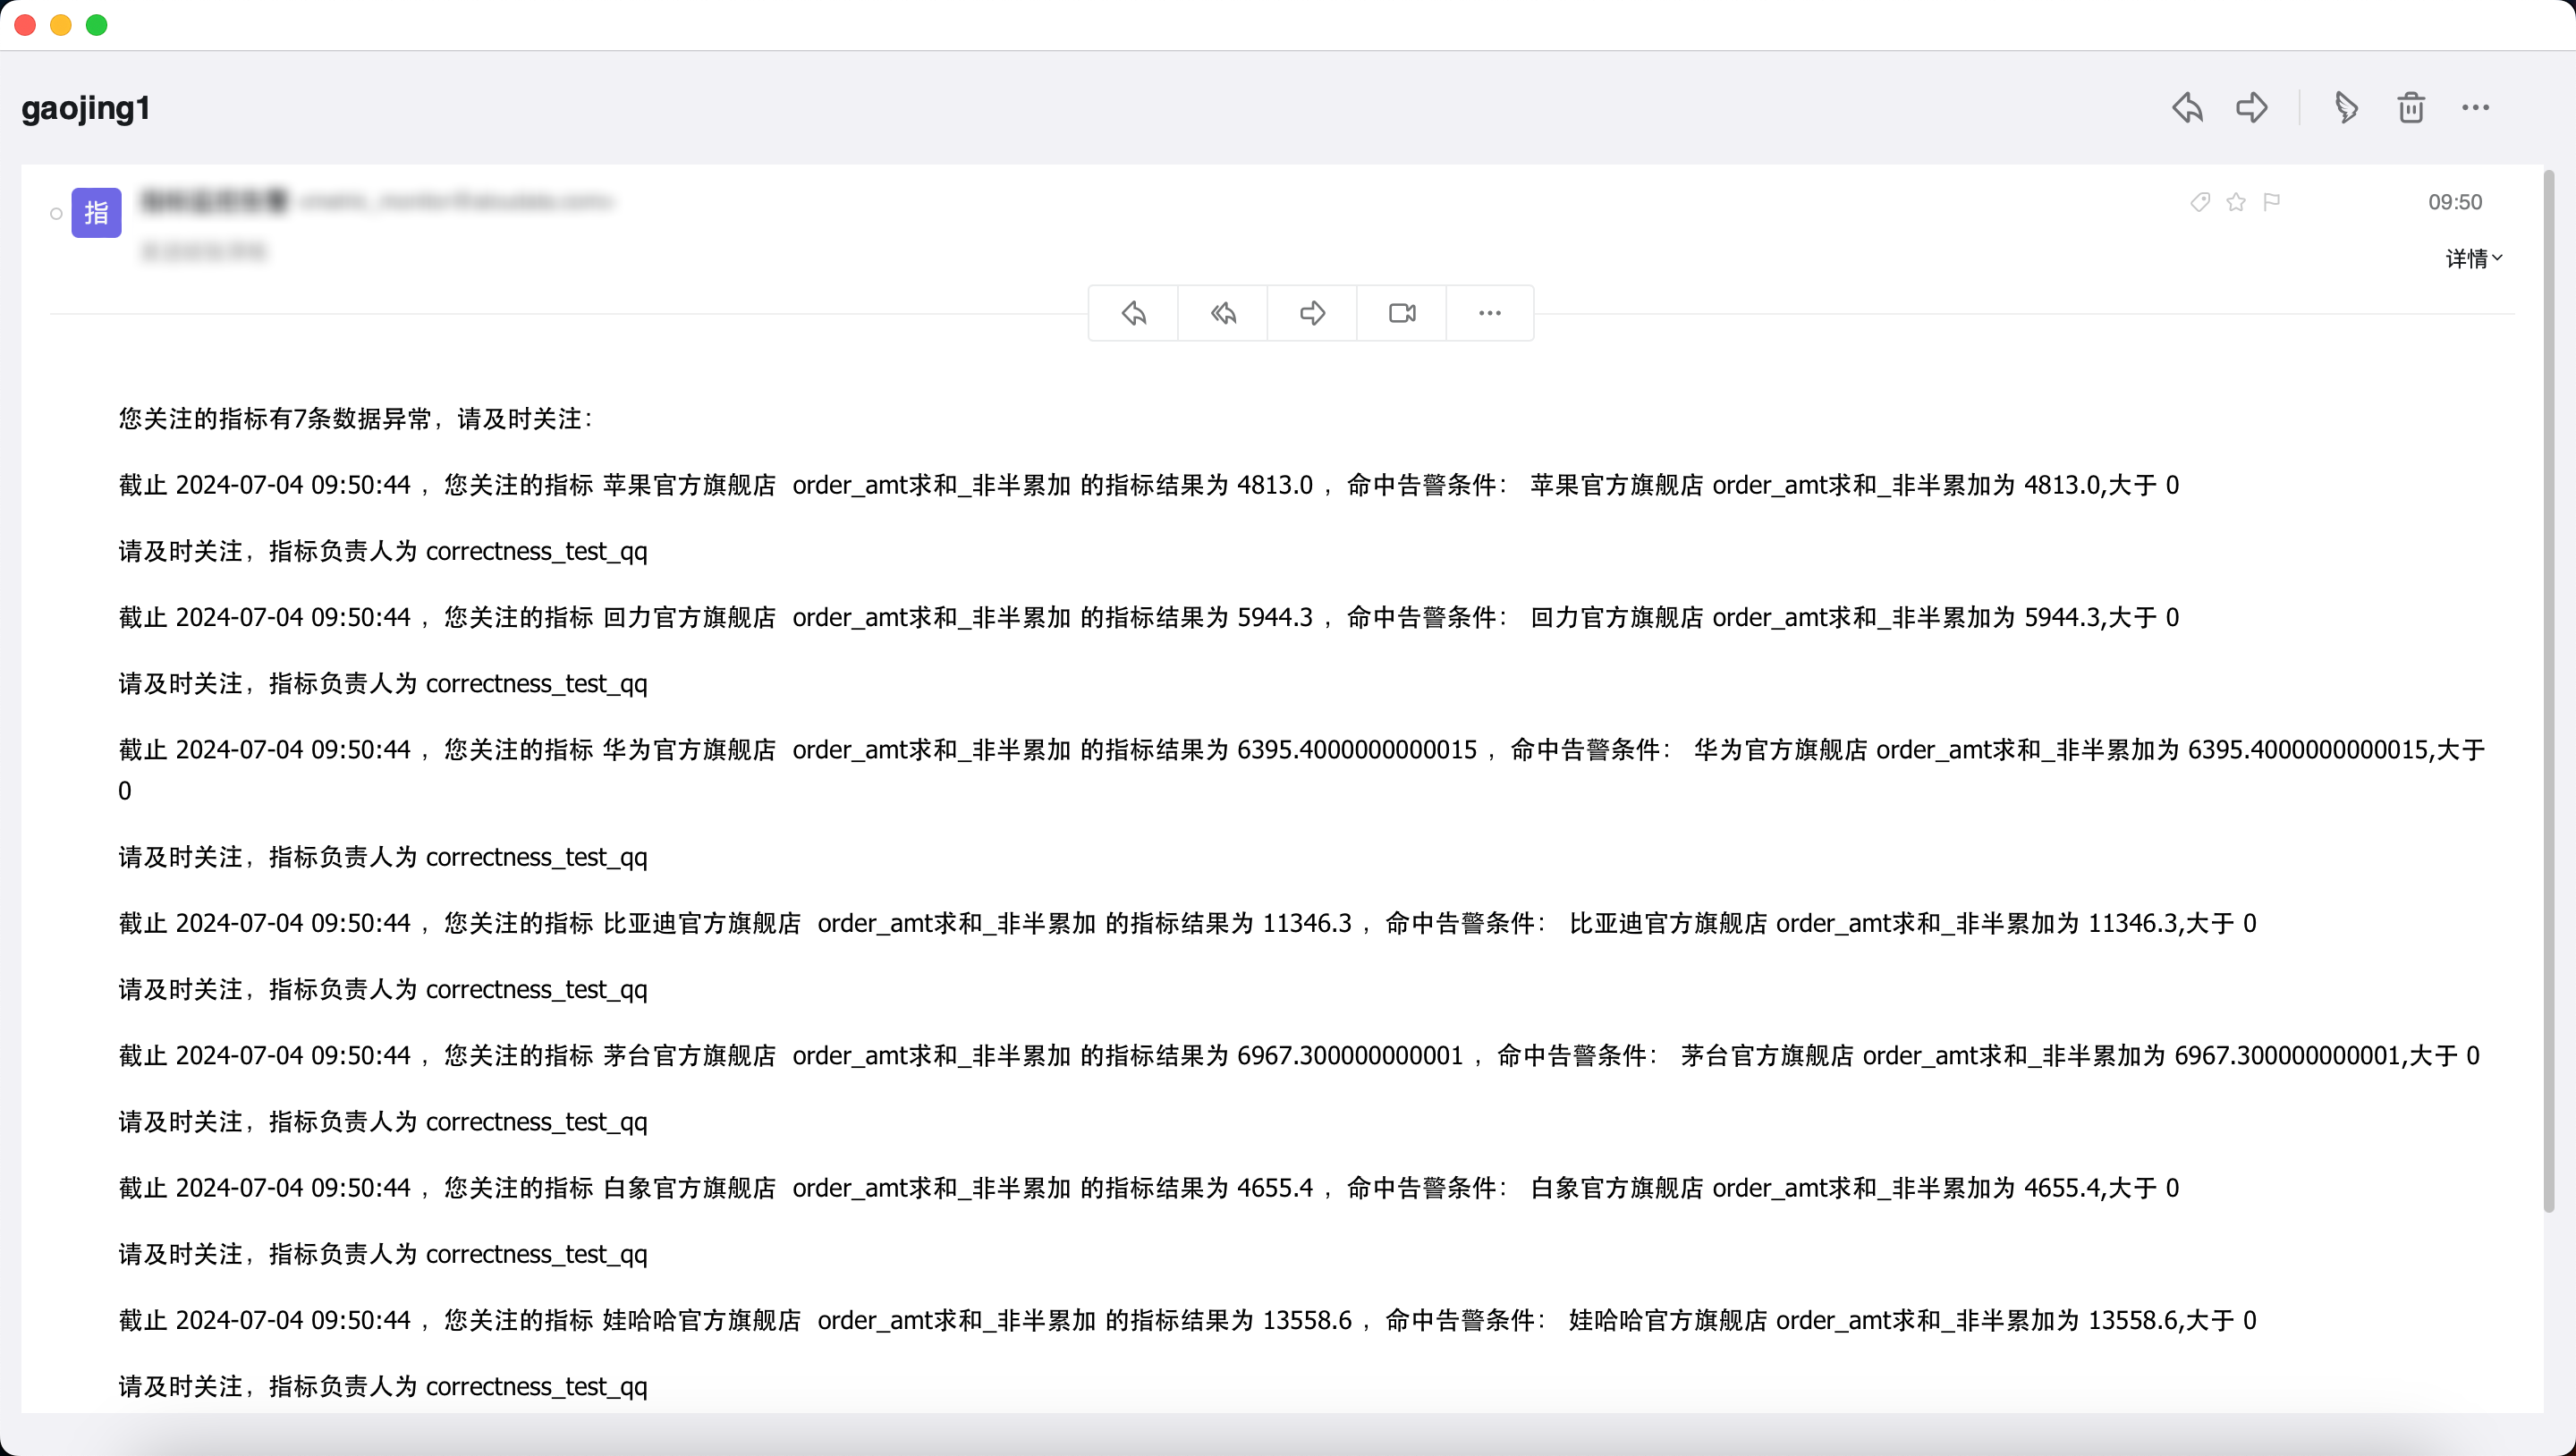The image size is (2576, 1456).
Task: Click the DingTalk wing icon in header
Action: tap(2346, 108)
